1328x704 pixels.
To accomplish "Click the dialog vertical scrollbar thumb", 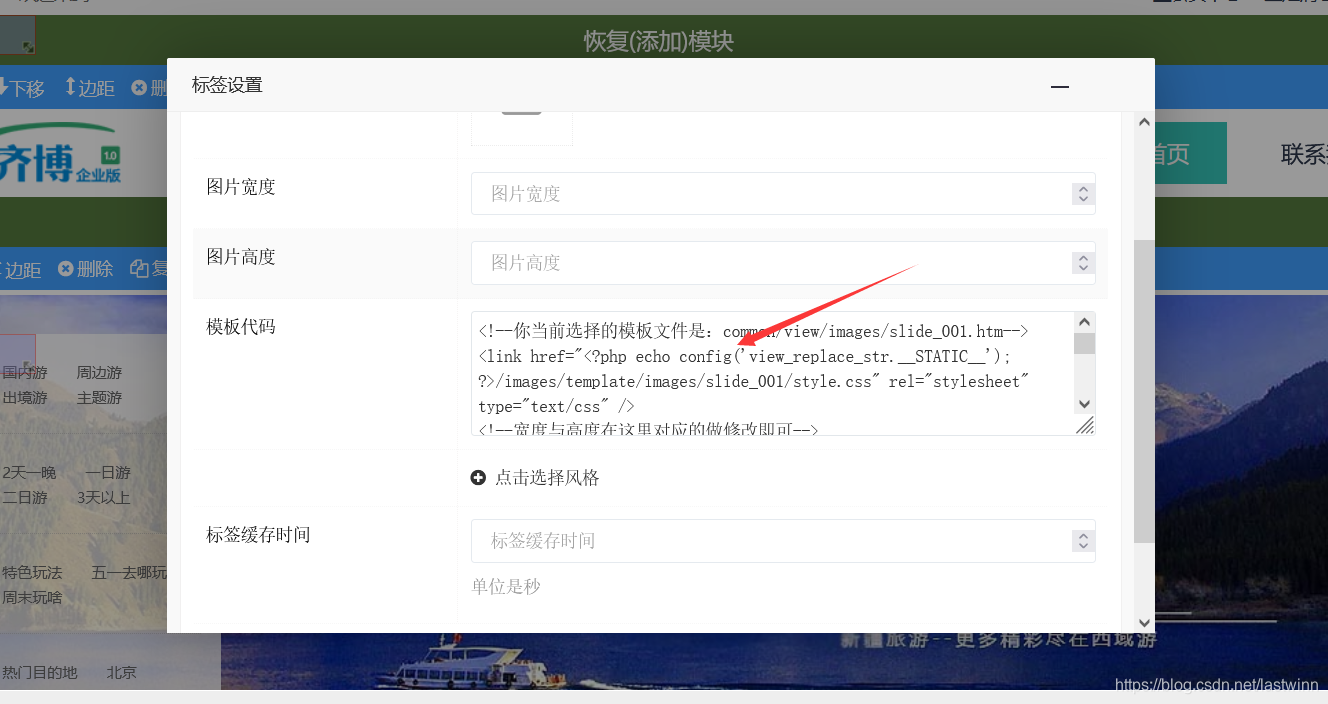I will (x=1144, y=391).
